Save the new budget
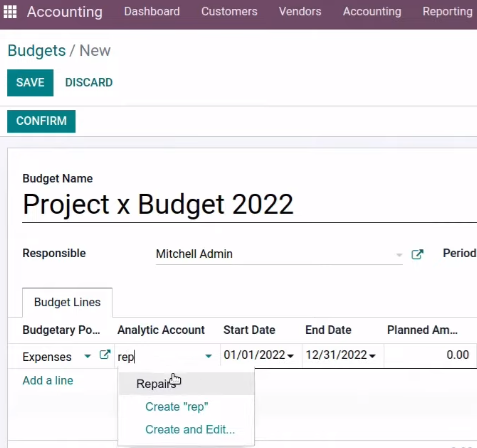The height and width of the screenshot is (448, 477). click(x=30, y=83)
